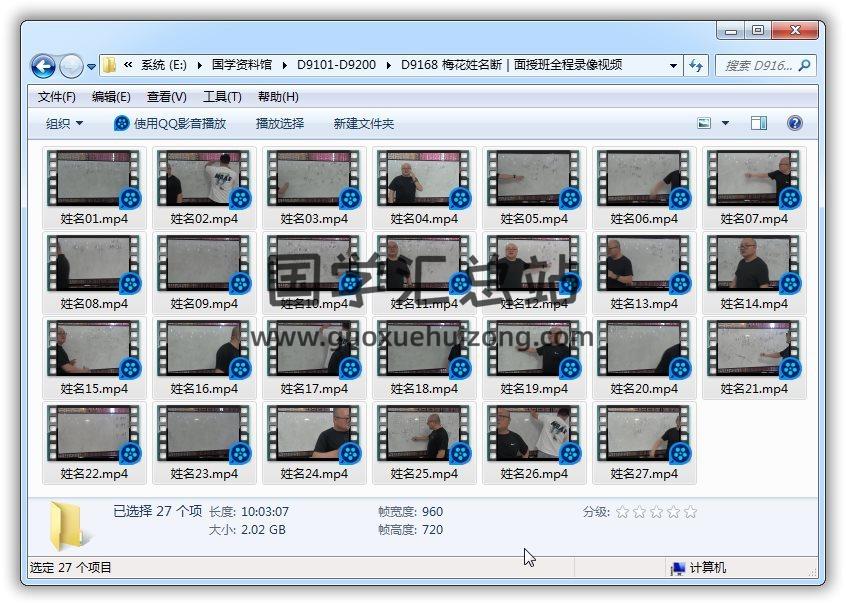Open 工具(T) menu
The width and height of the screenshot is (846, 606).
pos(222,97)
